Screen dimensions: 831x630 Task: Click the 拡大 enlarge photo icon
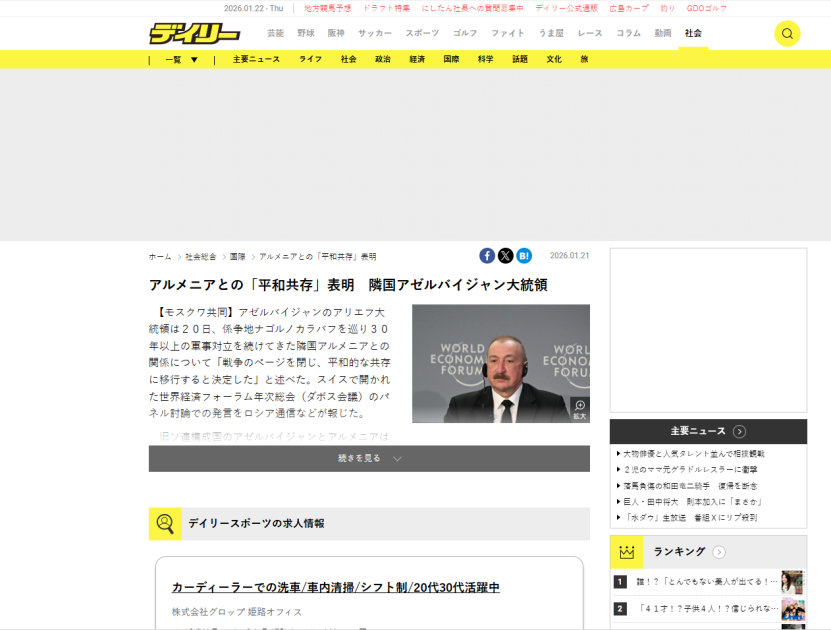tap(579, 408)
